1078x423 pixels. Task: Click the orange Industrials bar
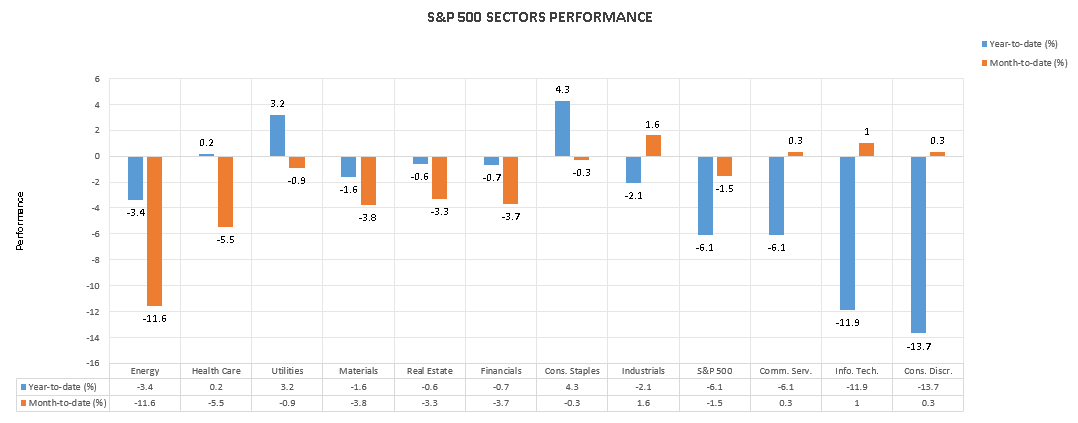point(652,146)
